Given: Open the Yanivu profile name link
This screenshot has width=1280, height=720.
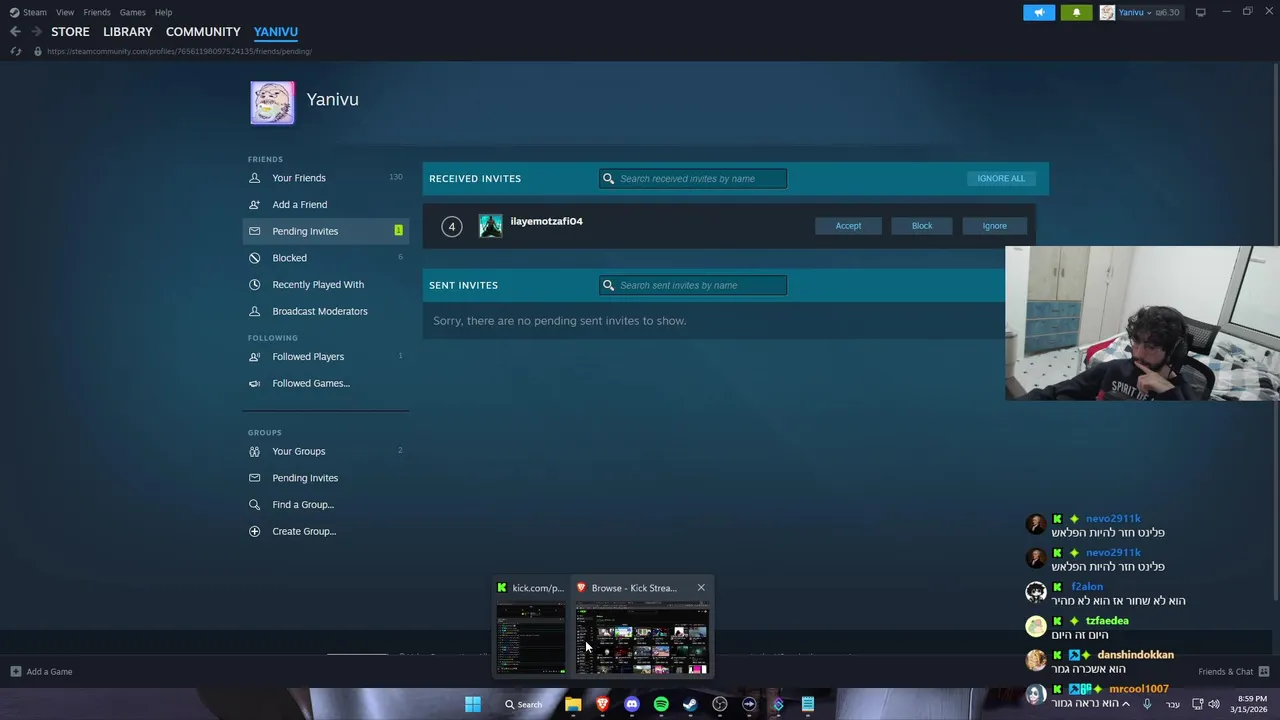Looking at the screenshot, I should tap(332, 99).
